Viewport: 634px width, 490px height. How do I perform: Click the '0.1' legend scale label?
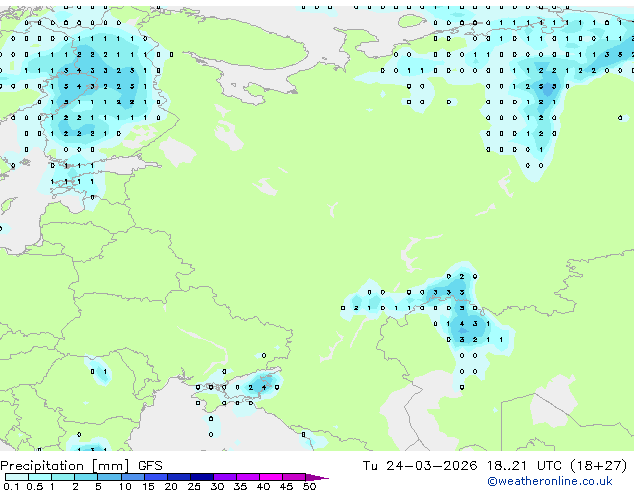pos(11,486)
